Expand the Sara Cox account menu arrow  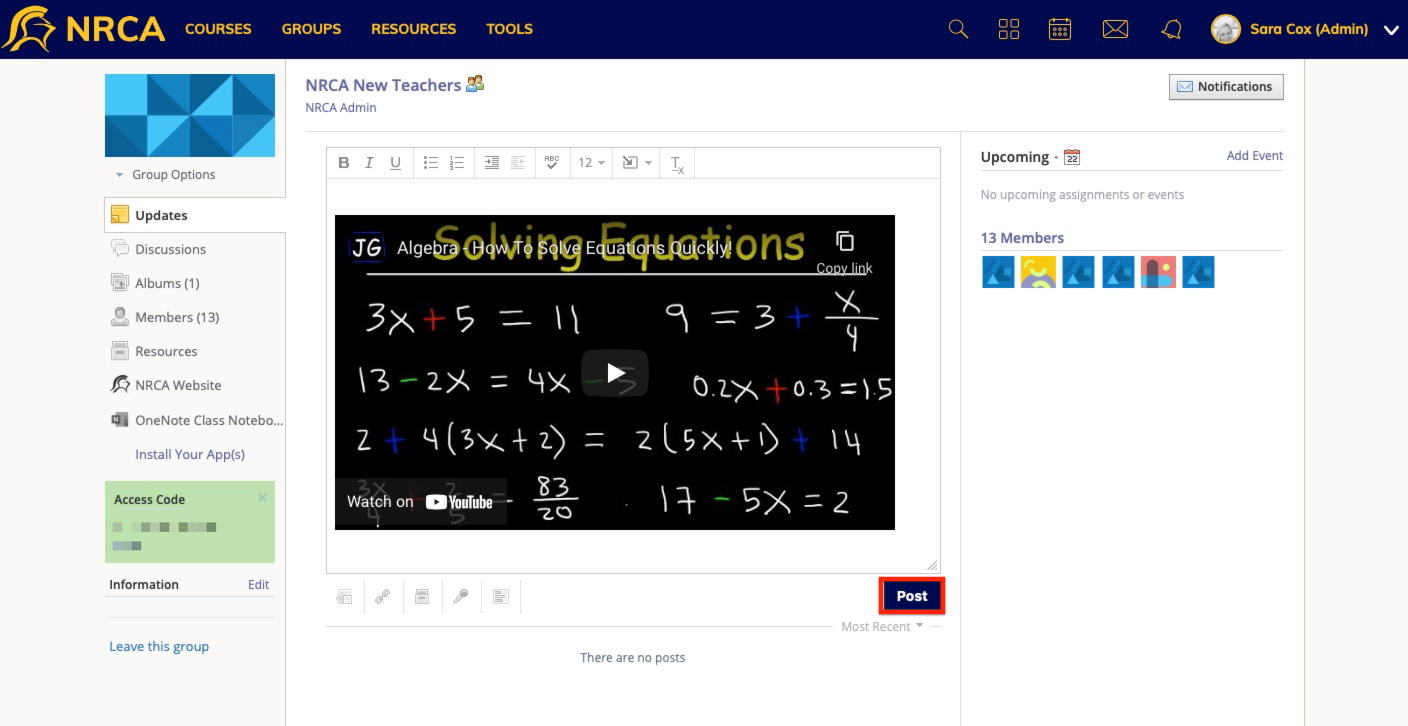coord(1390,30)
